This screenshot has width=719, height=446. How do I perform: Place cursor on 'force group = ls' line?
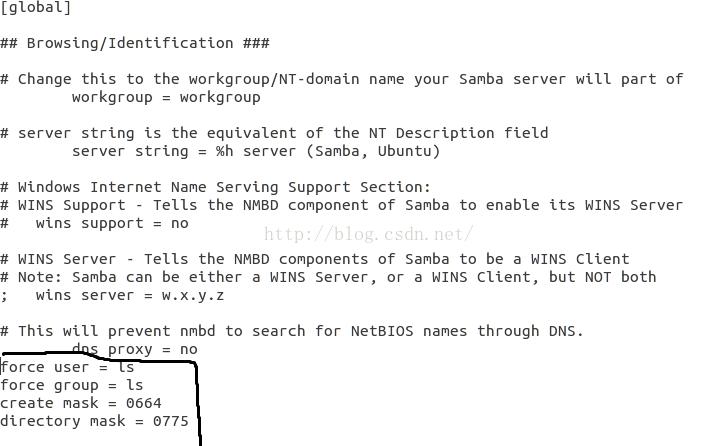point(72,385)
